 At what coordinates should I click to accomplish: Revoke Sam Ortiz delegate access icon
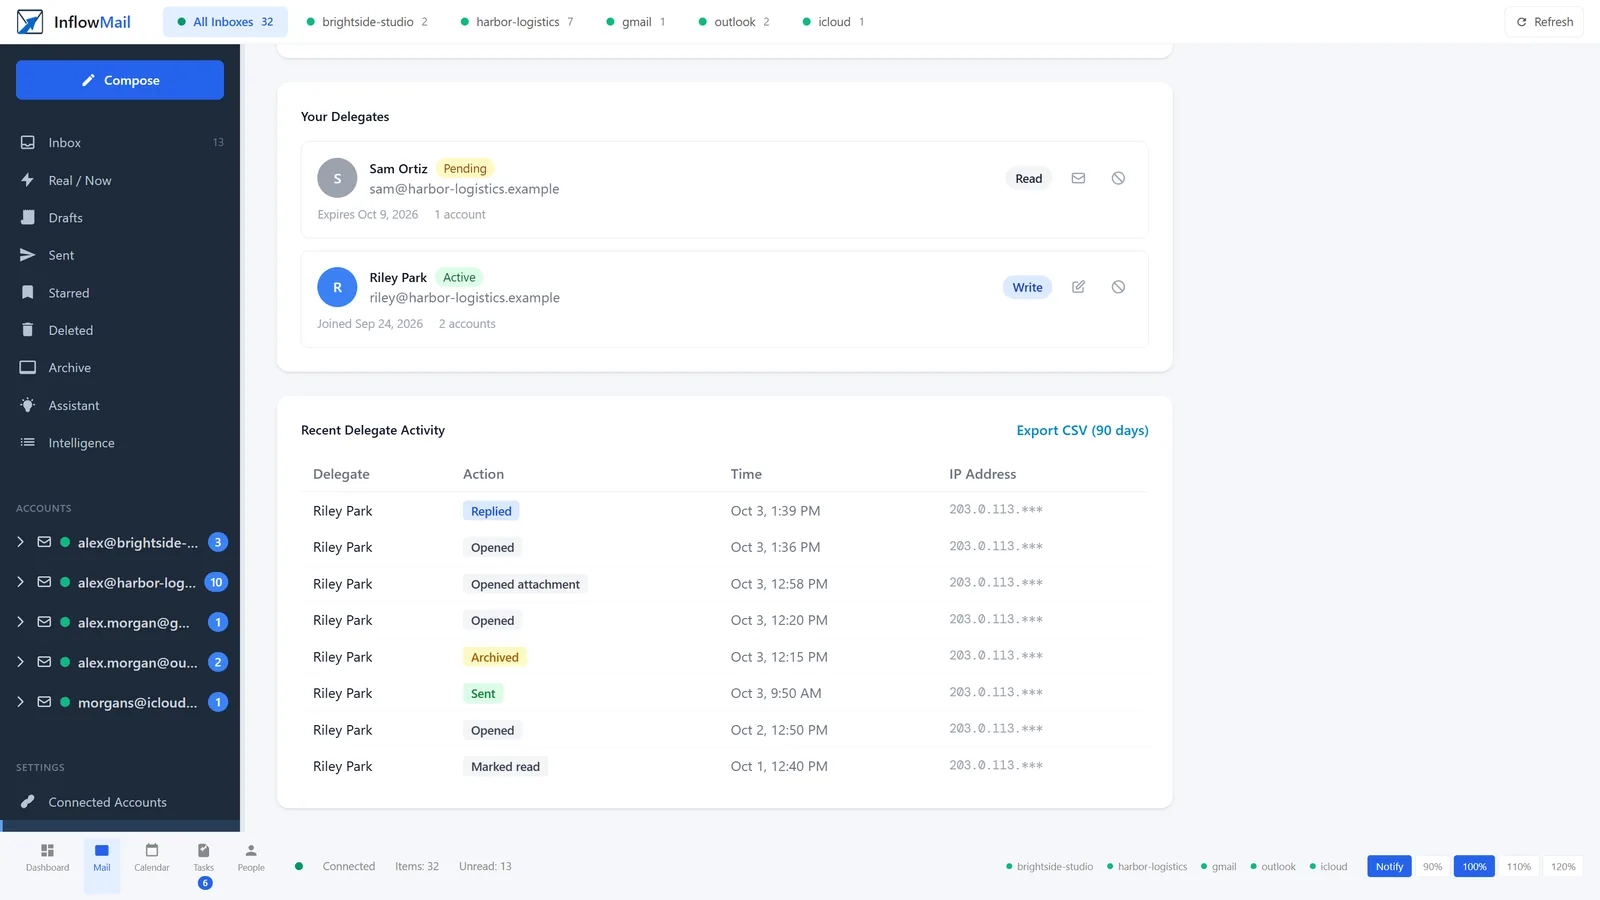tap(1118, 178)
